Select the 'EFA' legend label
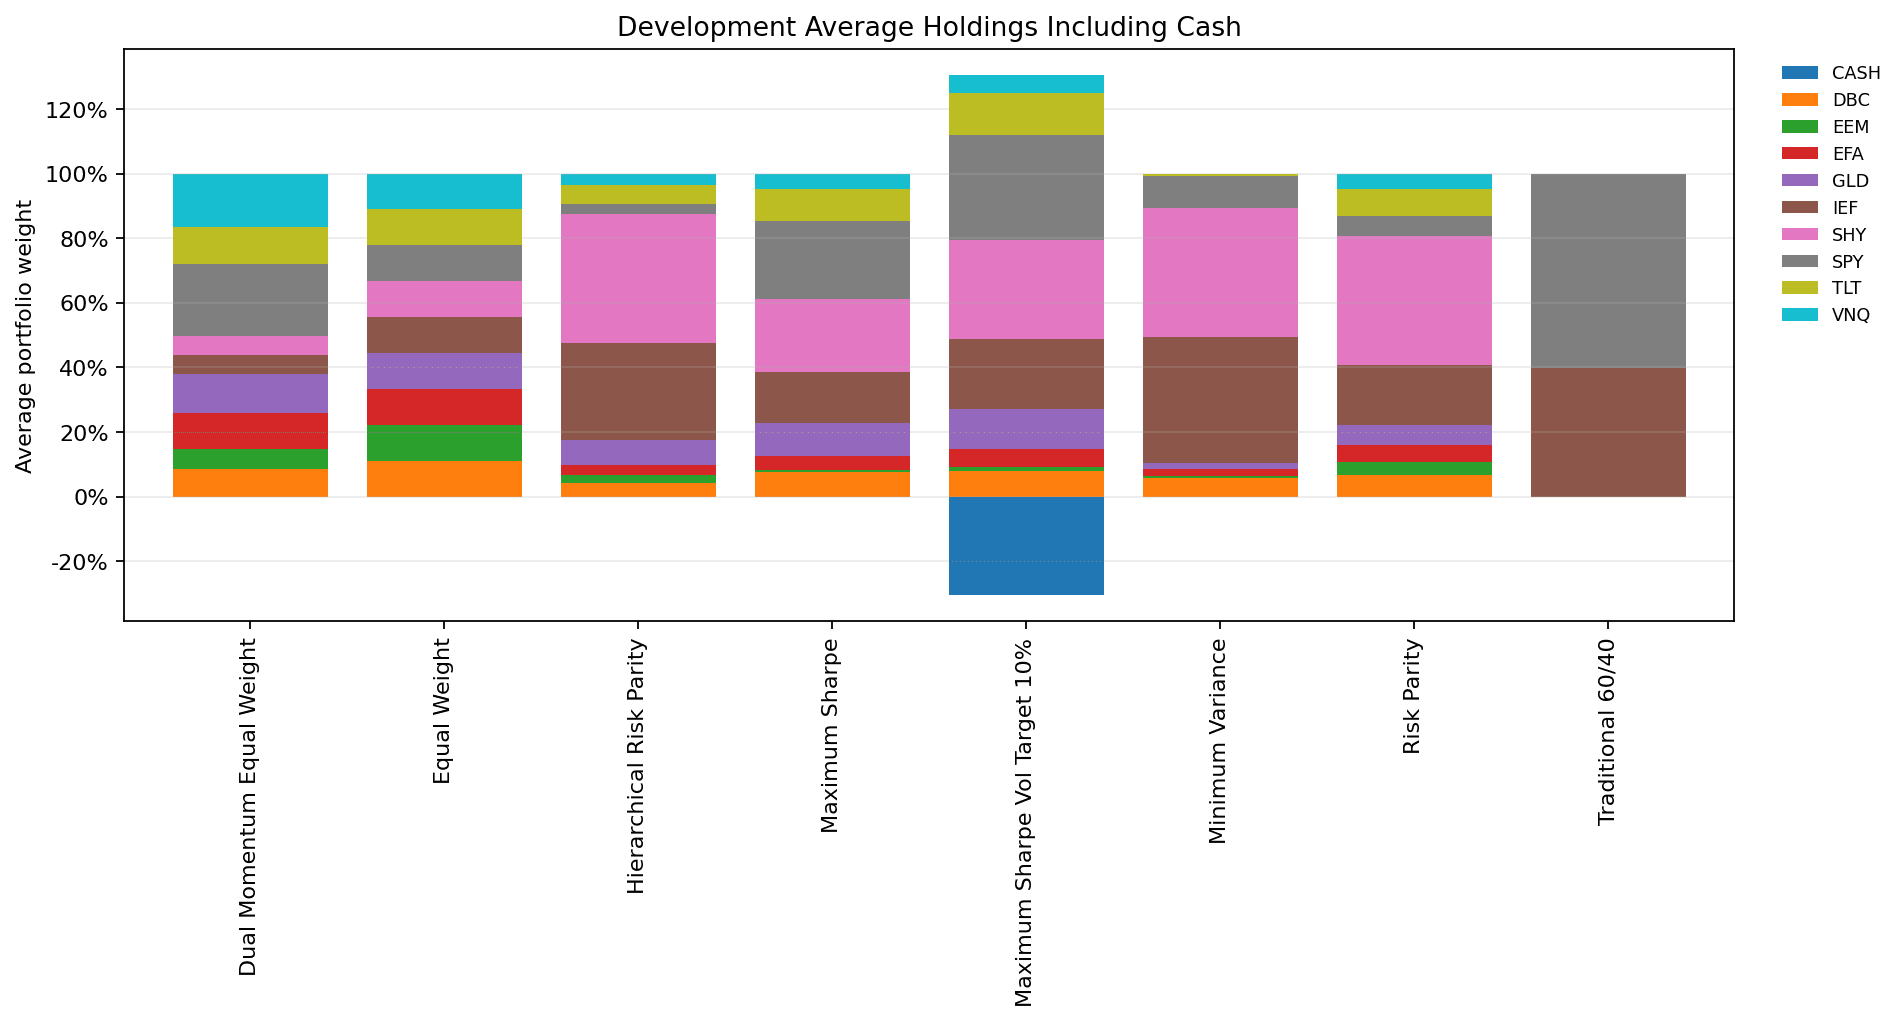 coord(1848,154)
